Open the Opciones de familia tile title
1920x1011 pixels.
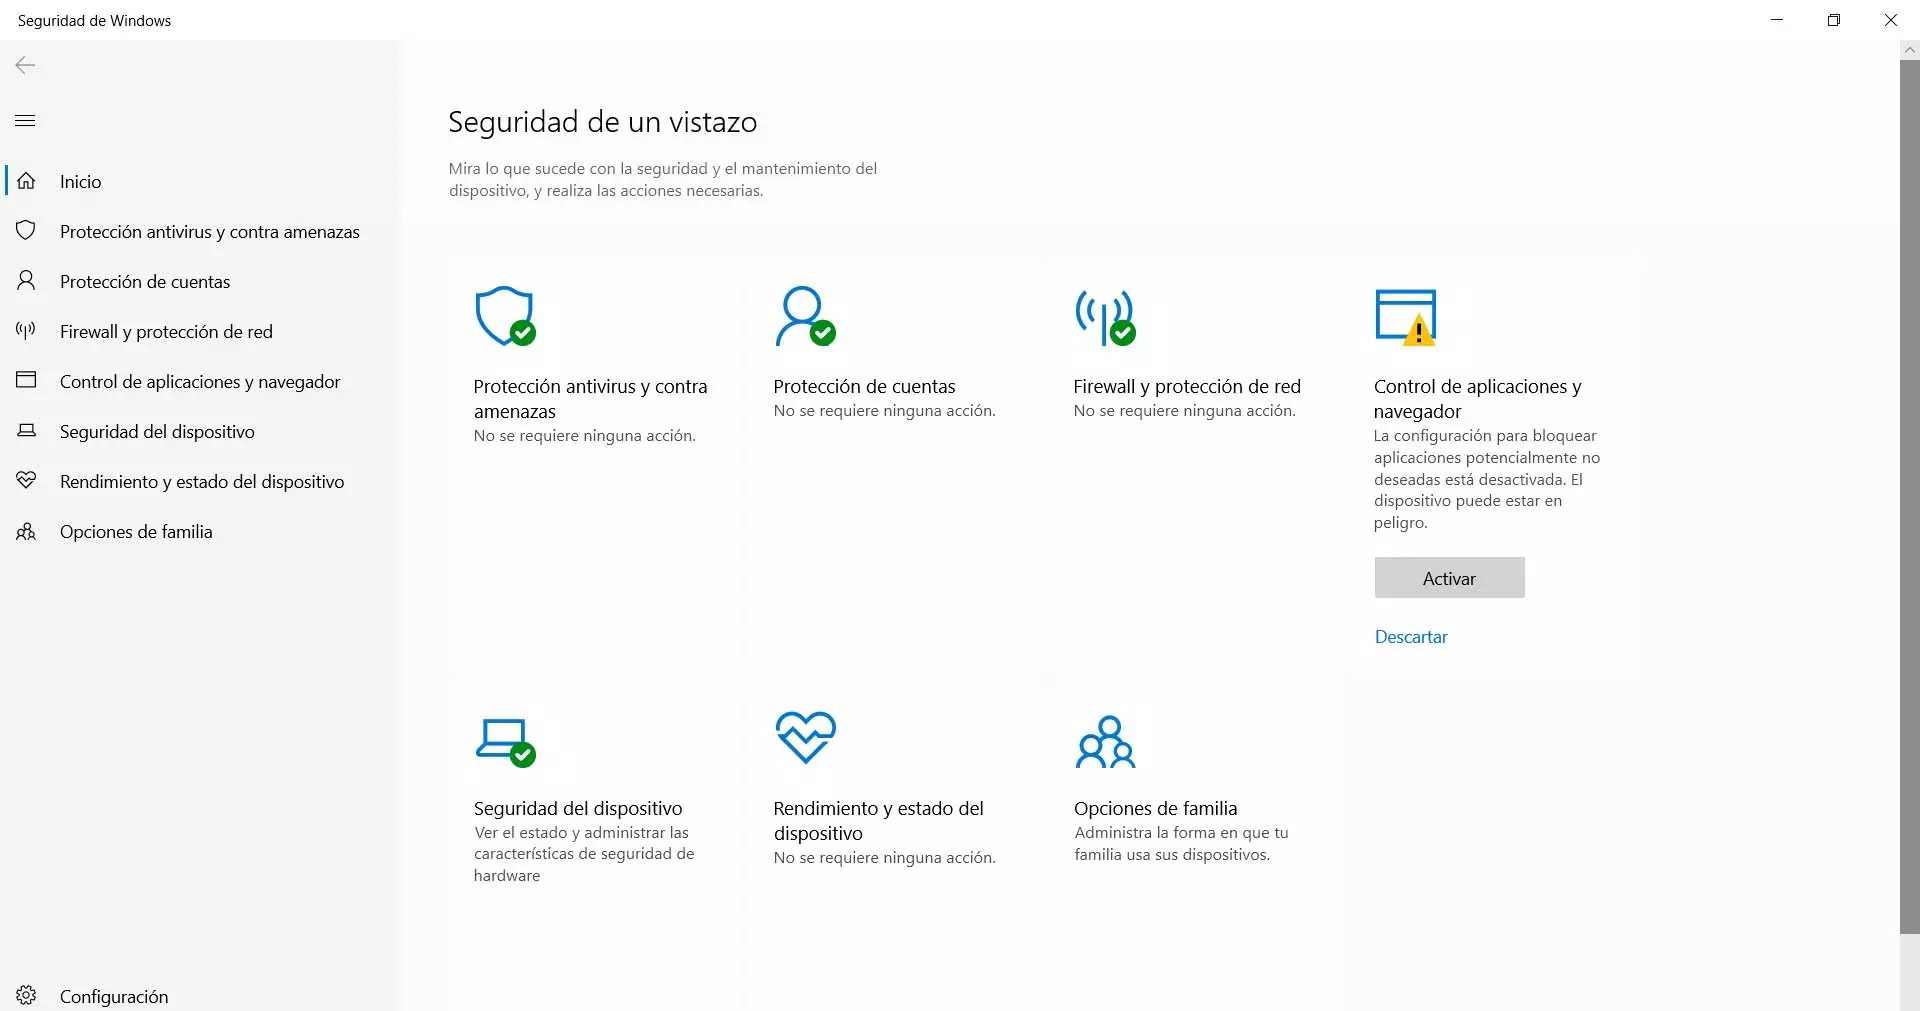(x=1155, y=808)
